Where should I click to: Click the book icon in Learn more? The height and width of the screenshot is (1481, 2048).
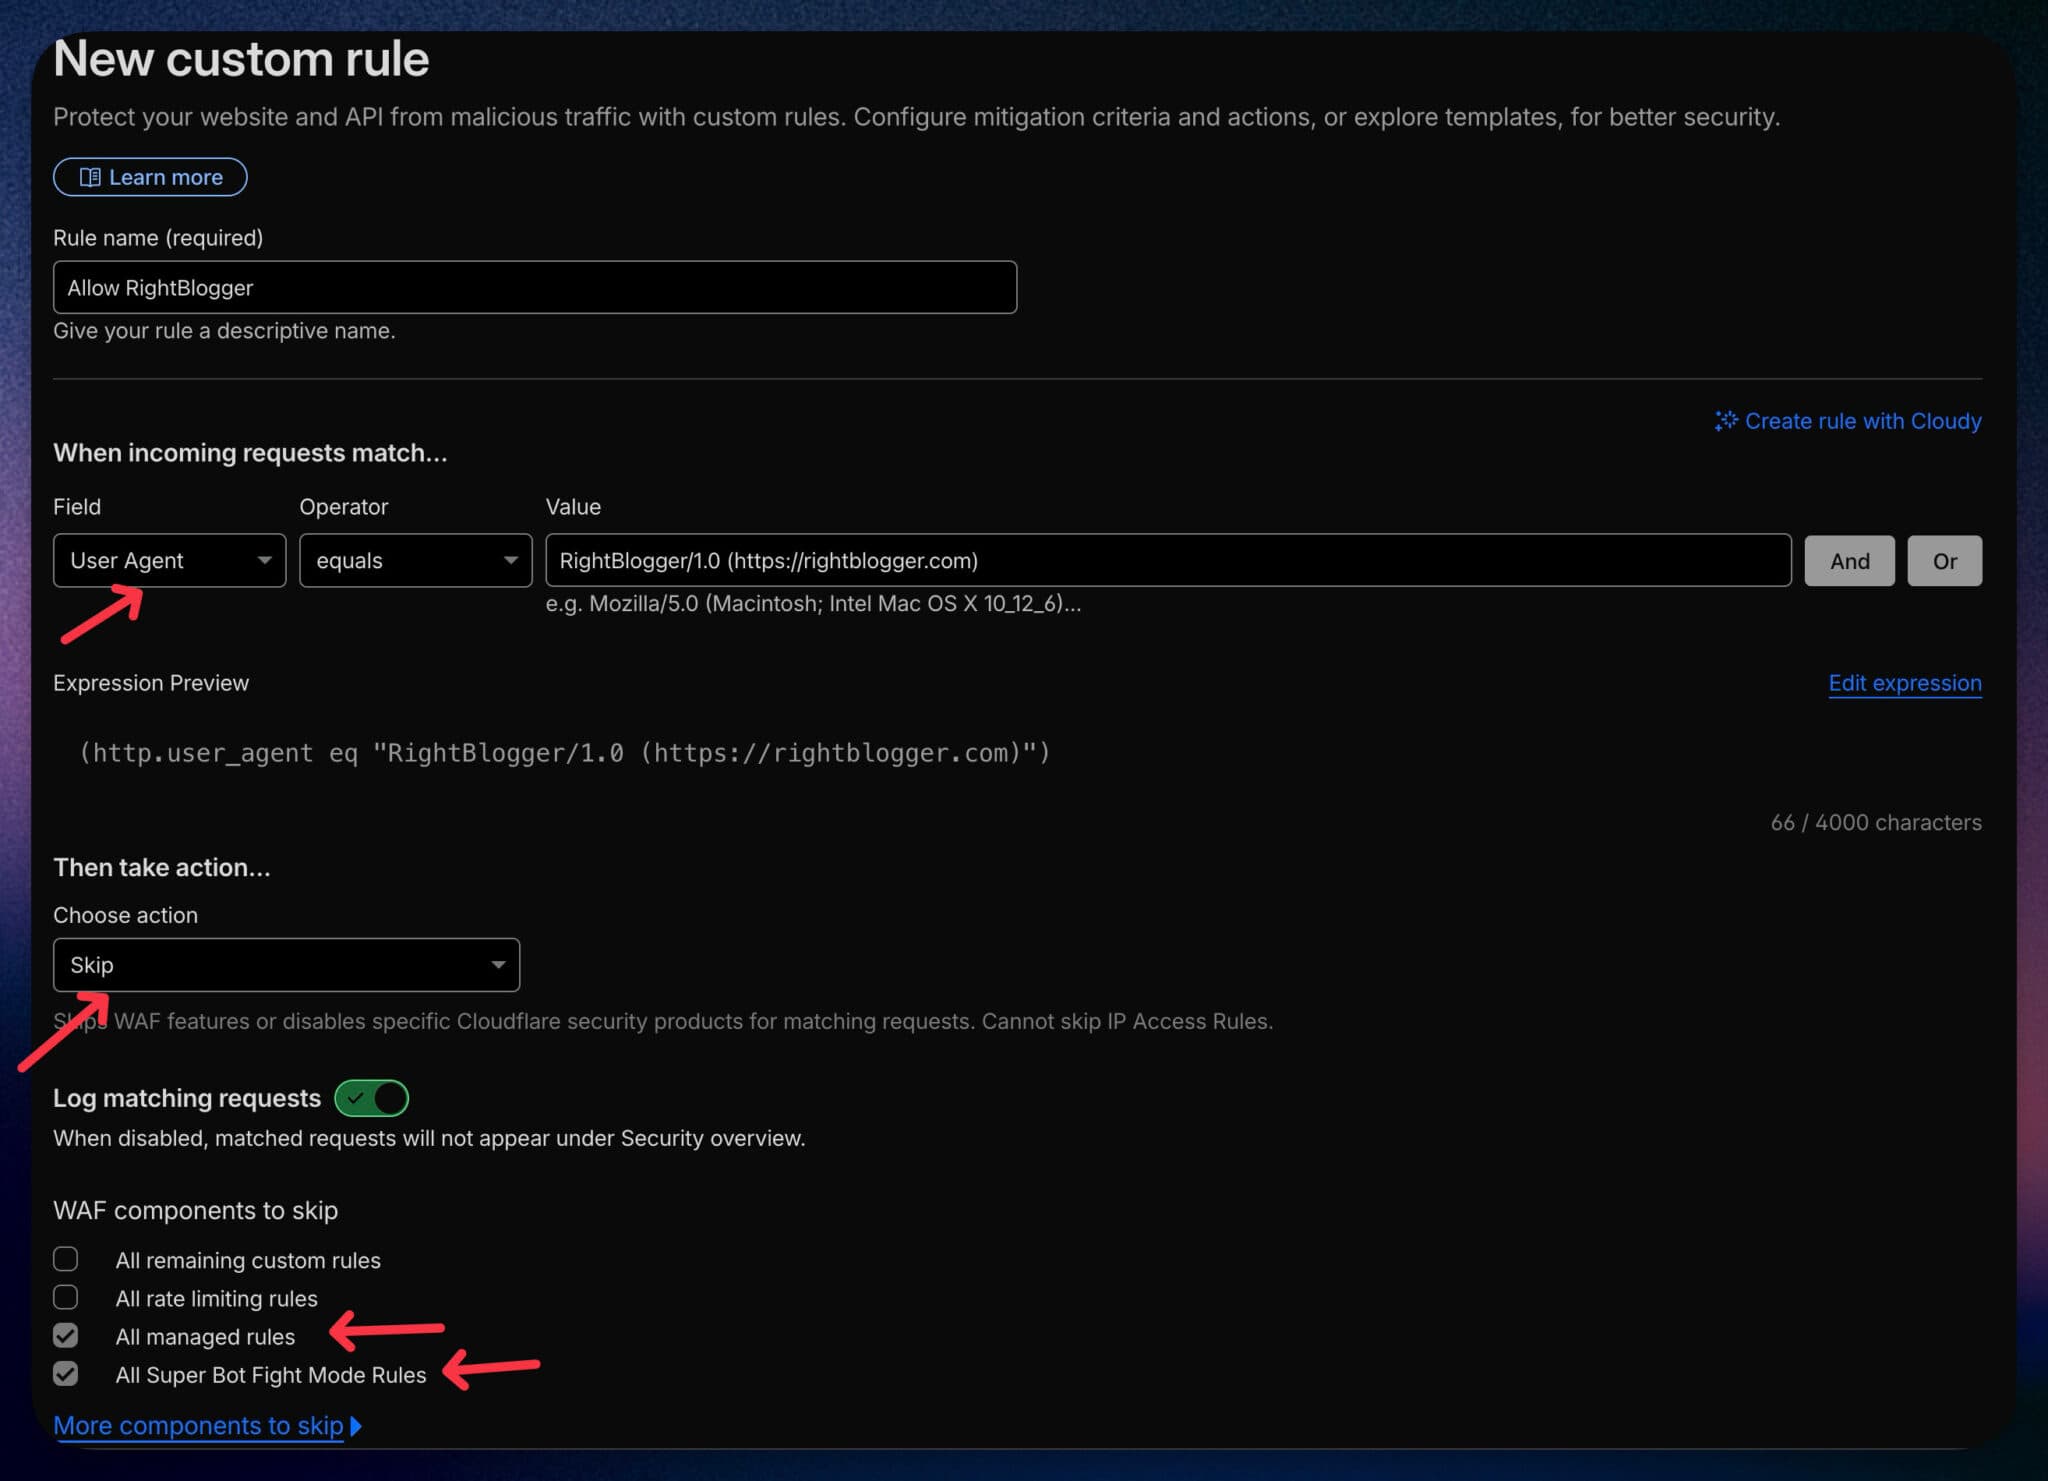(90, 177)
